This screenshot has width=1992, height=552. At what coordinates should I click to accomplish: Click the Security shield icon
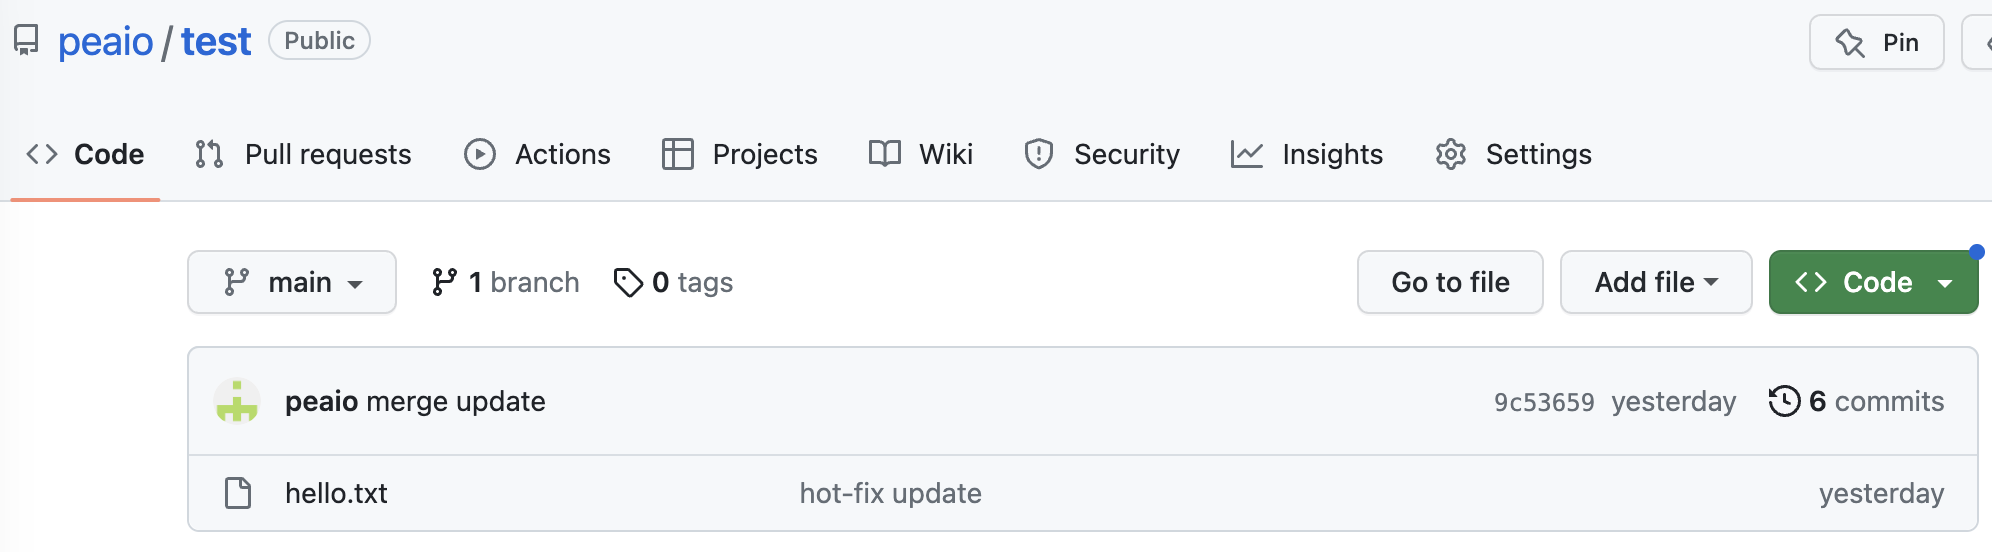1039,154
